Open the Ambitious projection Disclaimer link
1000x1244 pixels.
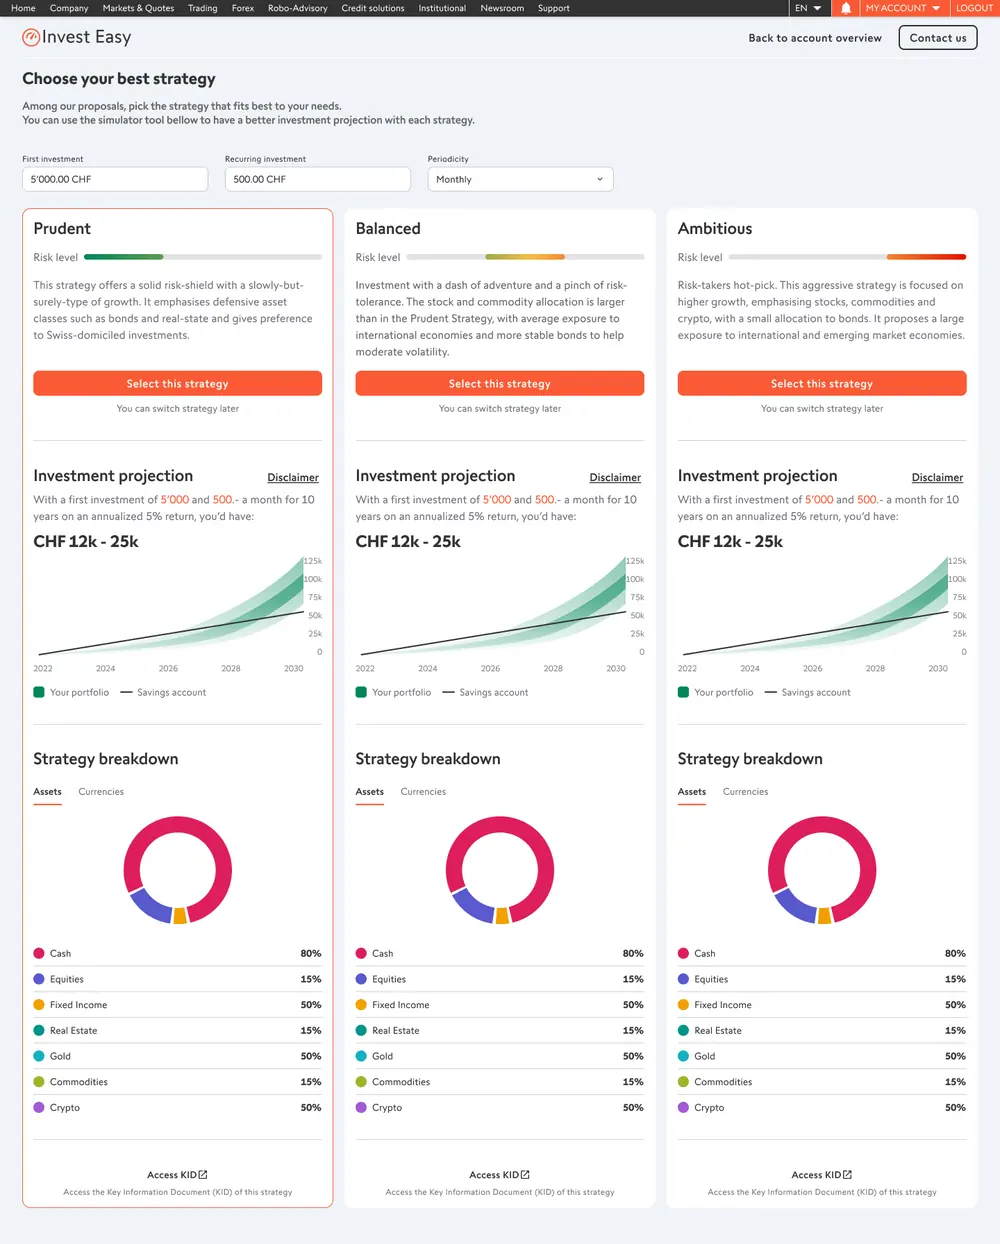(937, 478)
